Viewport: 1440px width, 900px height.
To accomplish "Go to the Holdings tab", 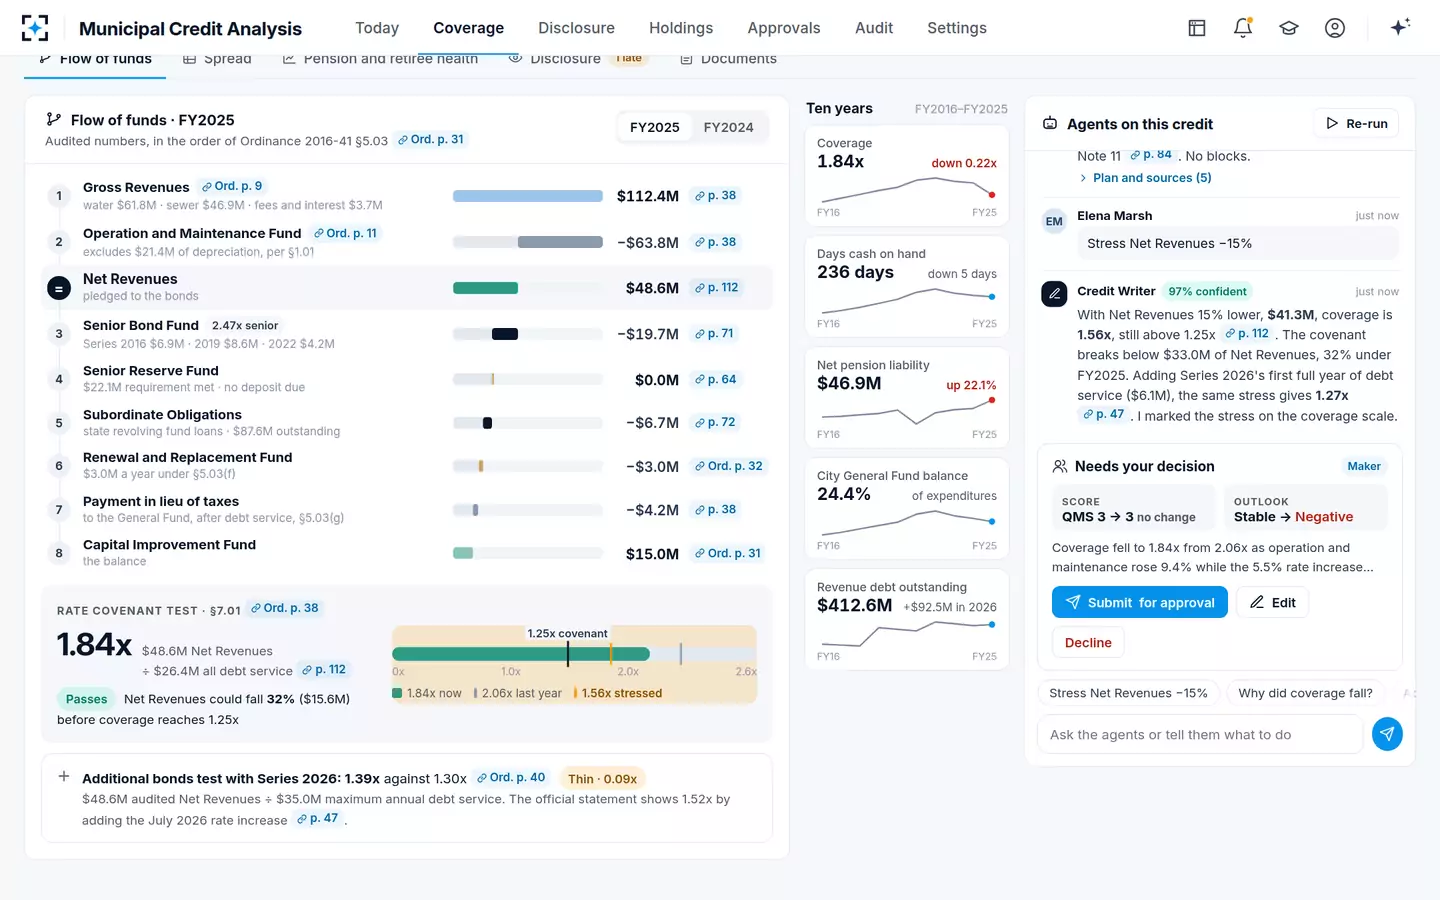I will point(681,28).
